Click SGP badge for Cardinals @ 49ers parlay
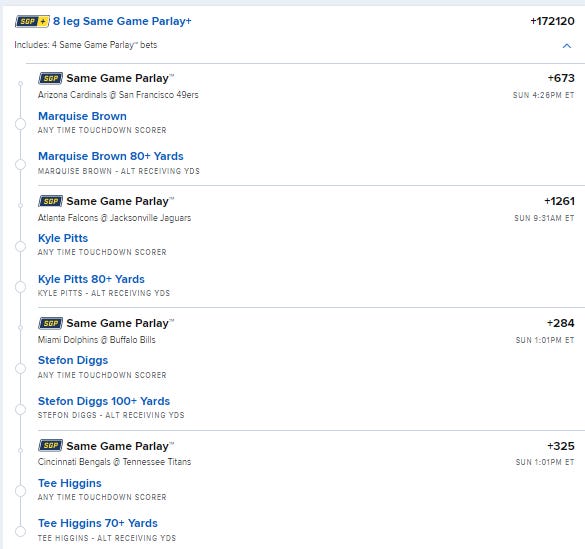The width and height of the screenshot is (585, 549). tap(50, 78)
